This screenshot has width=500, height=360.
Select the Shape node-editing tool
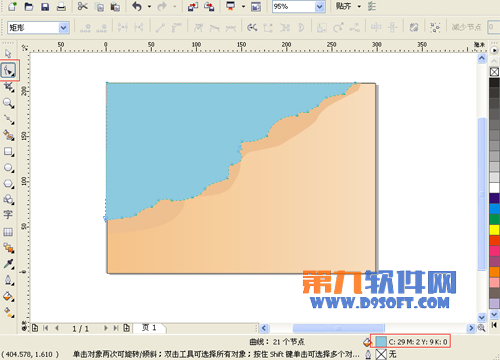[9, 70]
